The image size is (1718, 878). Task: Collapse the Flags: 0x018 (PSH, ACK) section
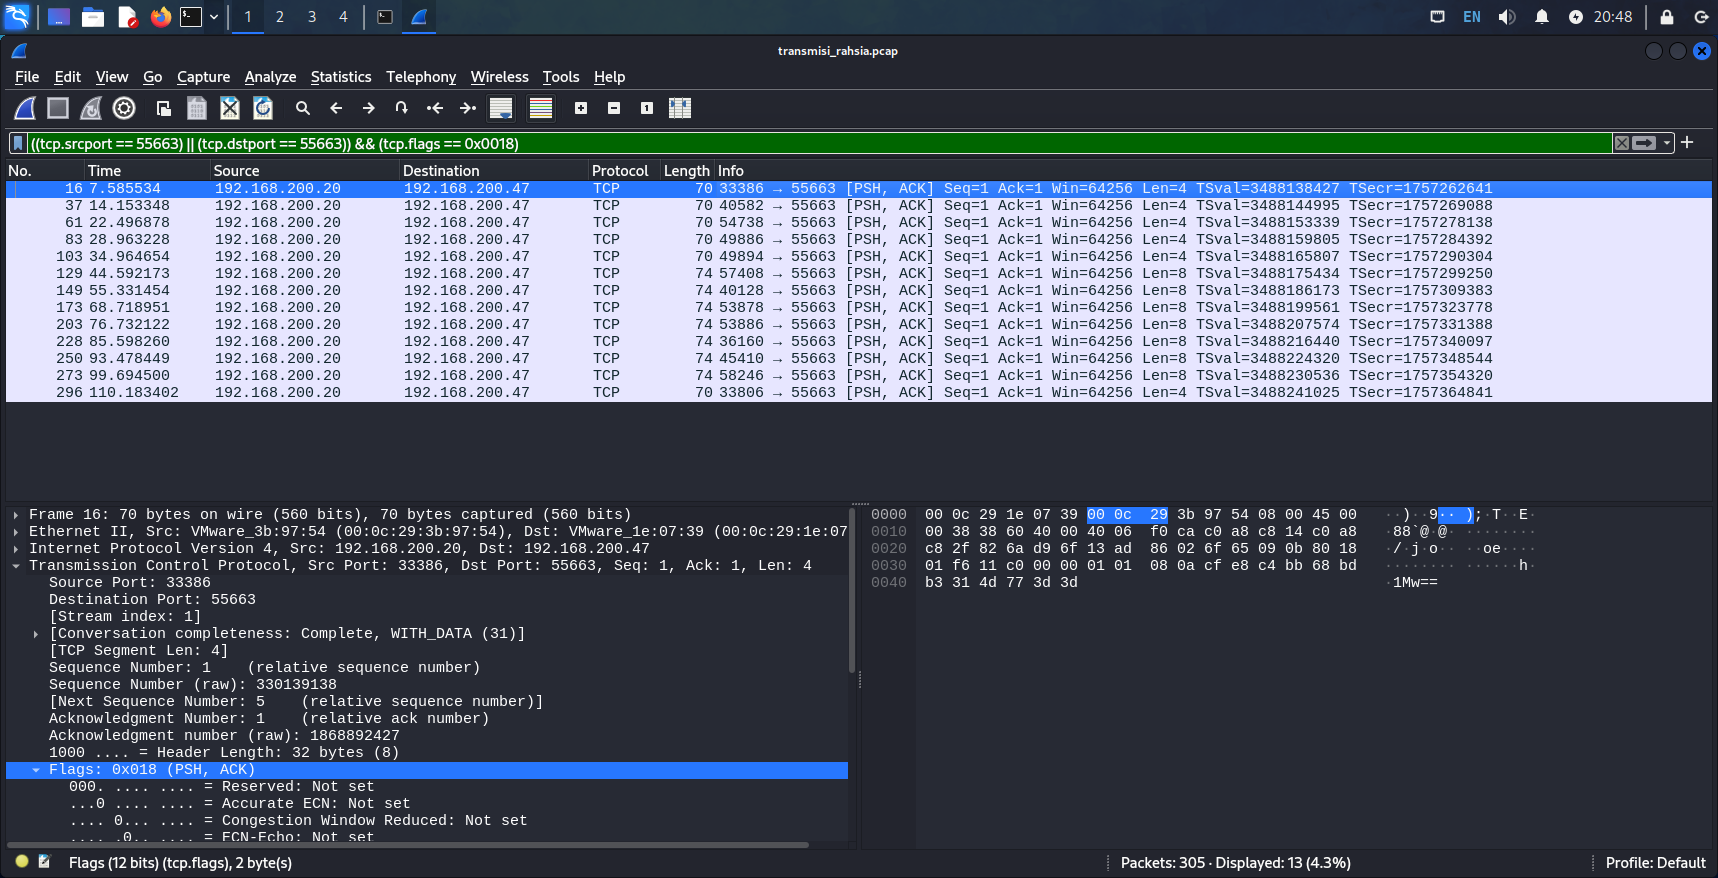click(x=36, y=770)
